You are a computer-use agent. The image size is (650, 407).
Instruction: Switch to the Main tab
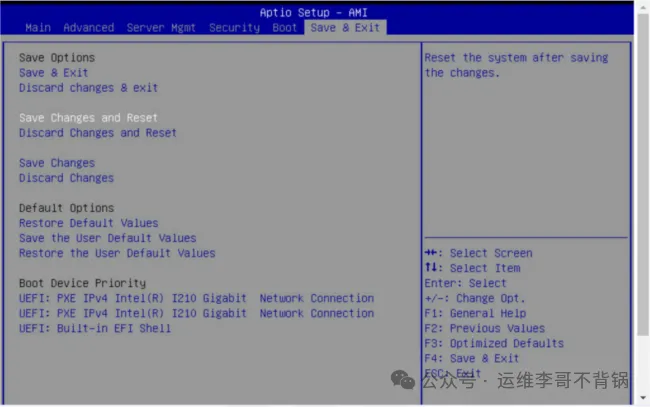[38, 28]
